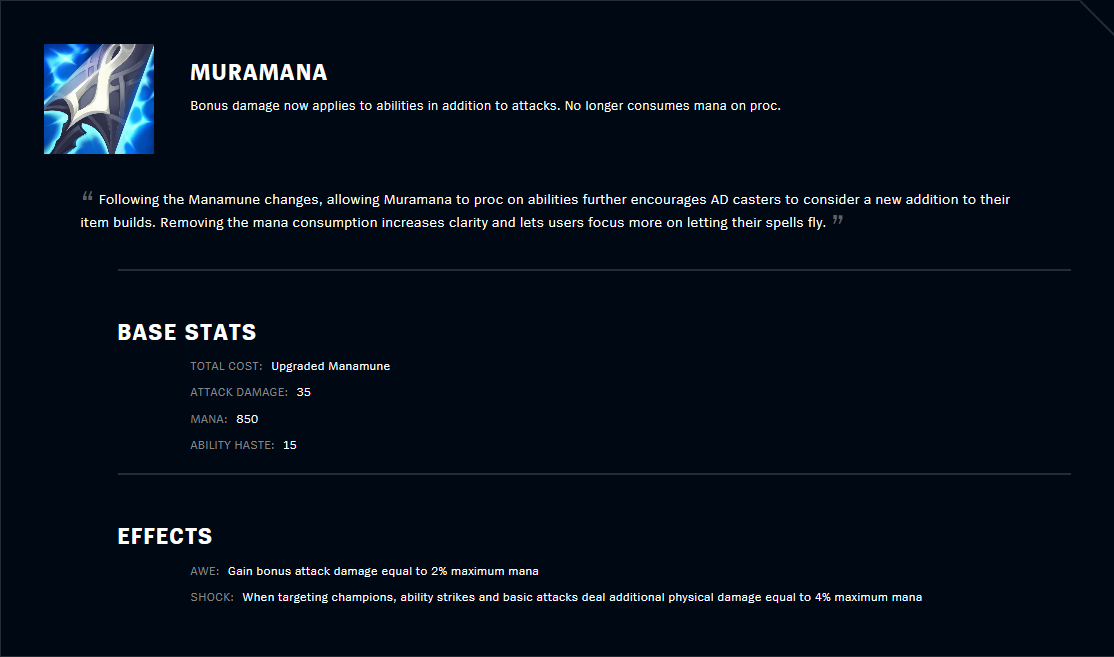Click the MANA stat label

pos(209,419)
